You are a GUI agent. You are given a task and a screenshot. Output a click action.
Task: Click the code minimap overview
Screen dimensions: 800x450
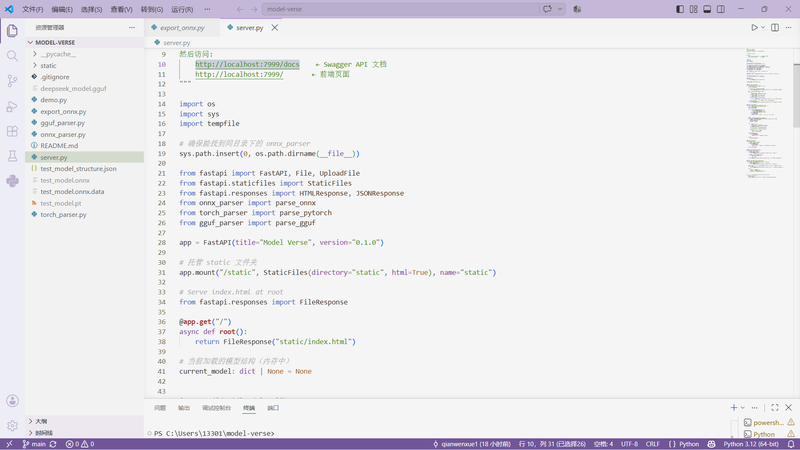tap(767, 113)
